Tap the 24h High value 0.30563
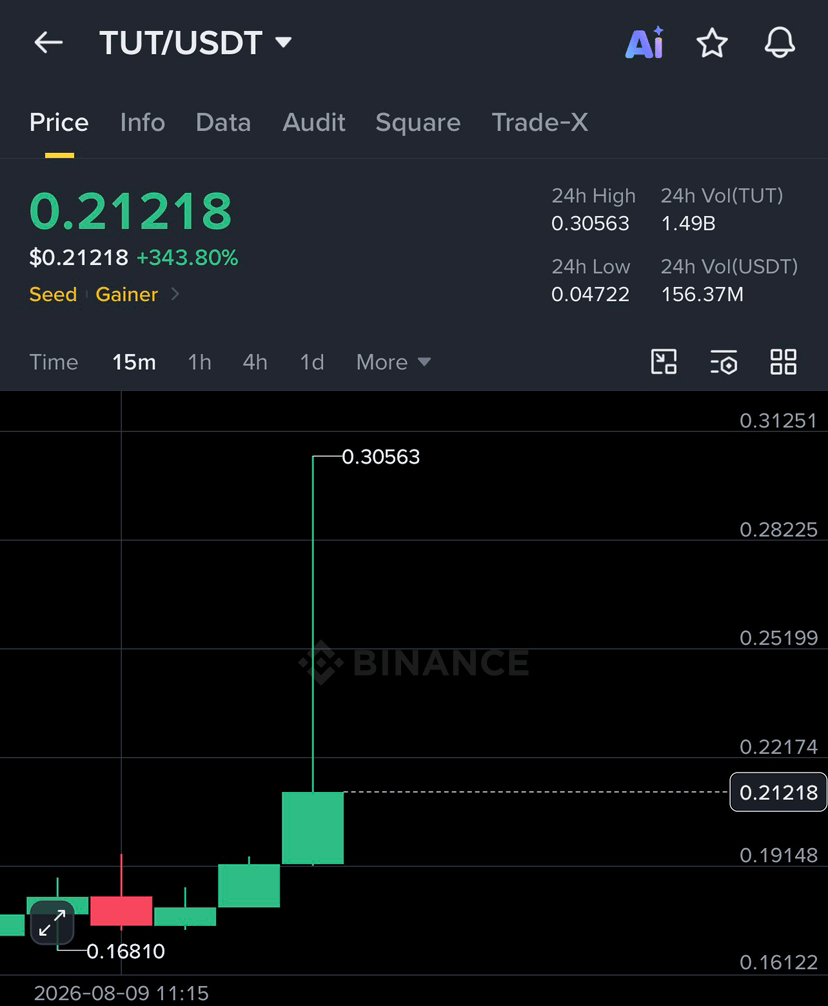The image size is (828, 1006). pyautogui.click(x=590, y=223)
